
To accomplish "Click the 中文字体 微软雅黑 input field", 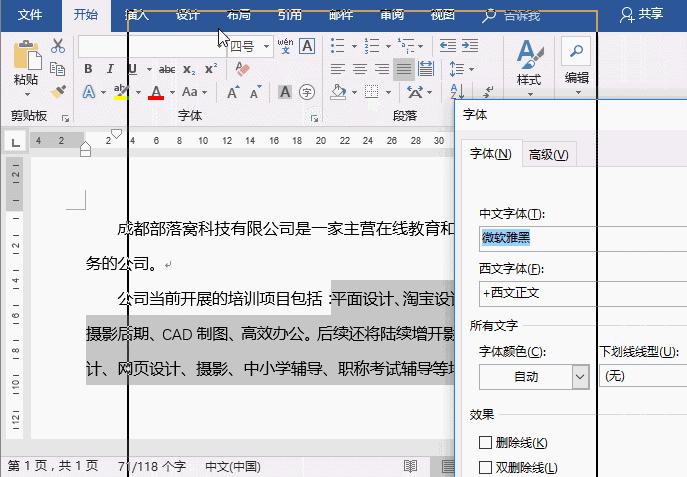I will 583,238.
